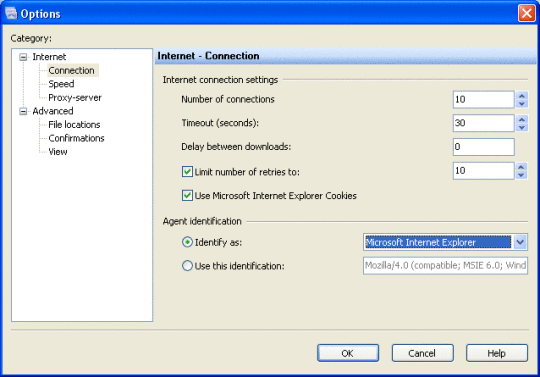Screen dimensions: 540x377
Task: Increase Number of connections value
Action: click(x=522, y=96)
